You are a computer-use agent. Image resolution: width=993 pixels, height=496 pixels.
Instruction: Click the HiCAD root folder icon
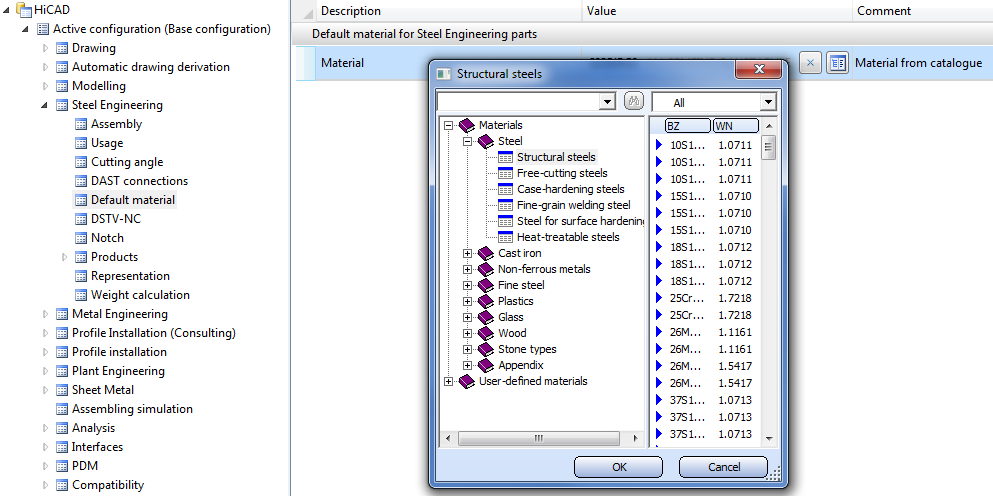point(23,10)
